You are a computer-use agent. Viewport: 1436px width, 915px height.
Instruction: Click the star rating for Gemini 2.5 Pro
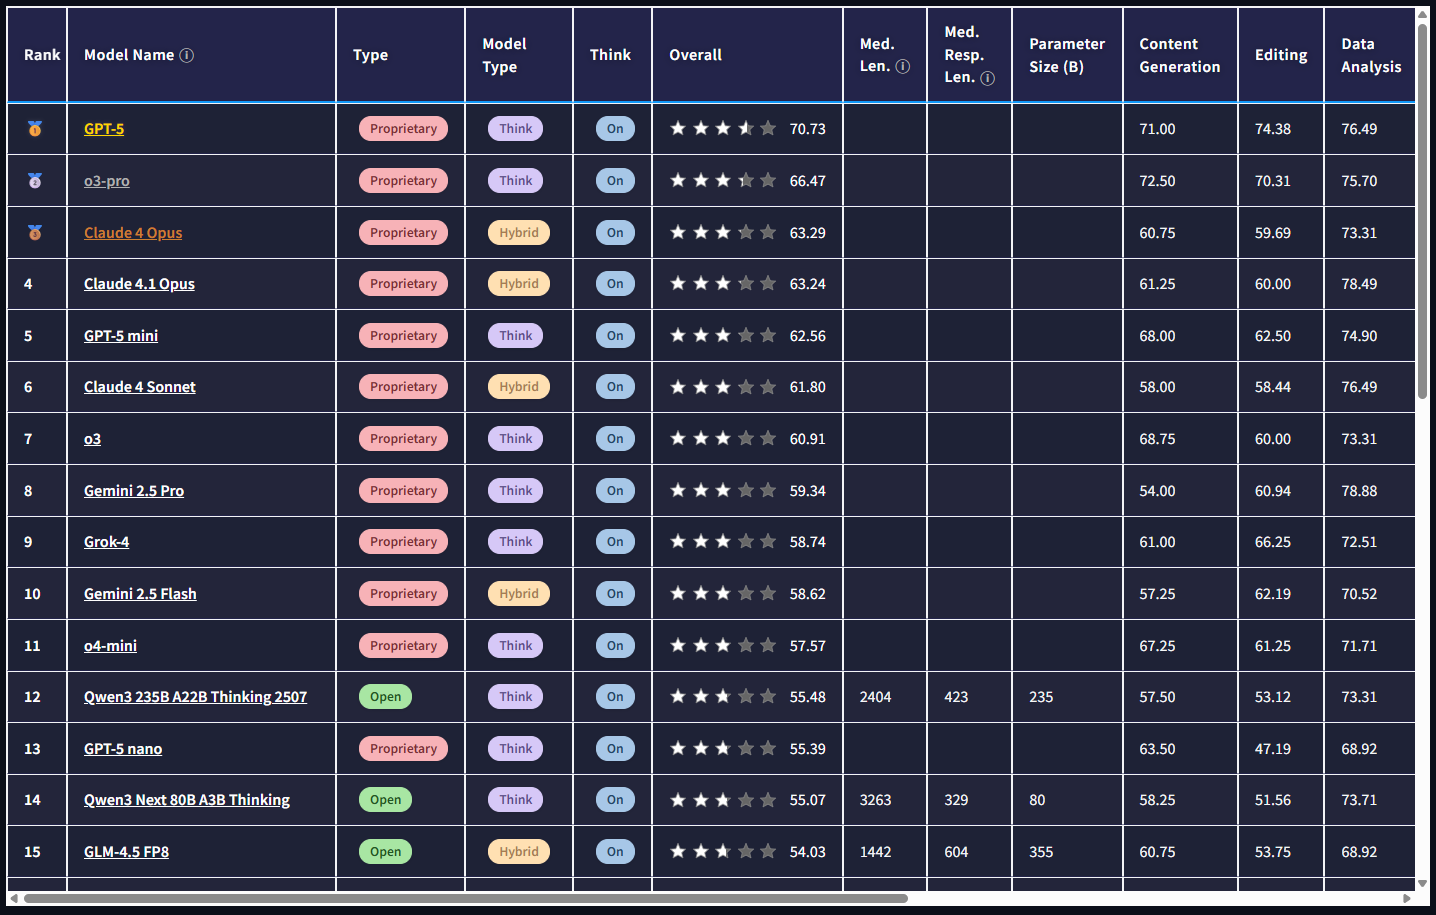[723, 491]
